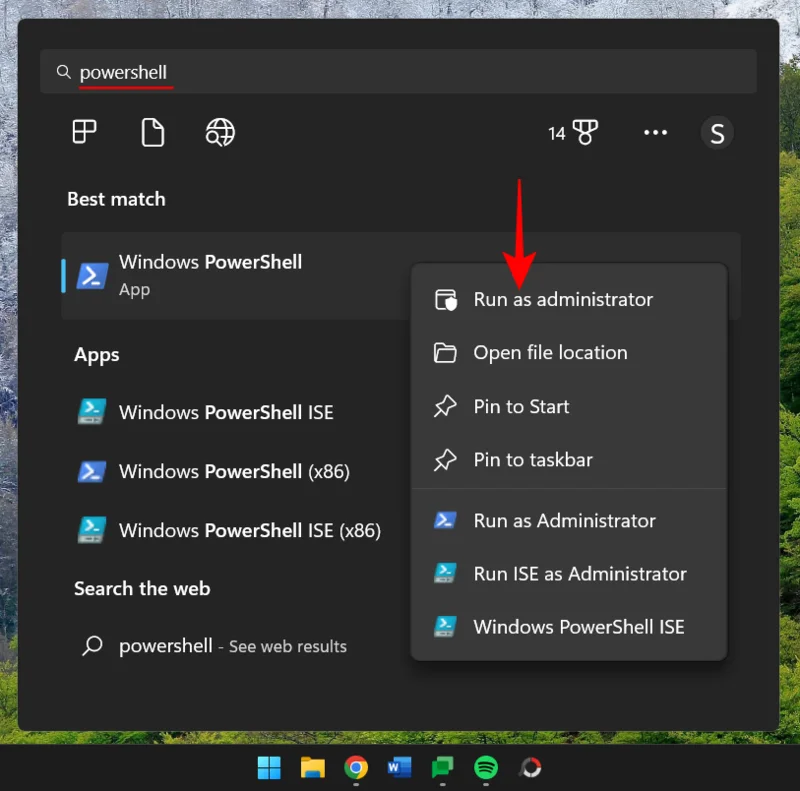Open Google Chat from the taskbar
The image size is (800, 791).
tap(444, 768)
